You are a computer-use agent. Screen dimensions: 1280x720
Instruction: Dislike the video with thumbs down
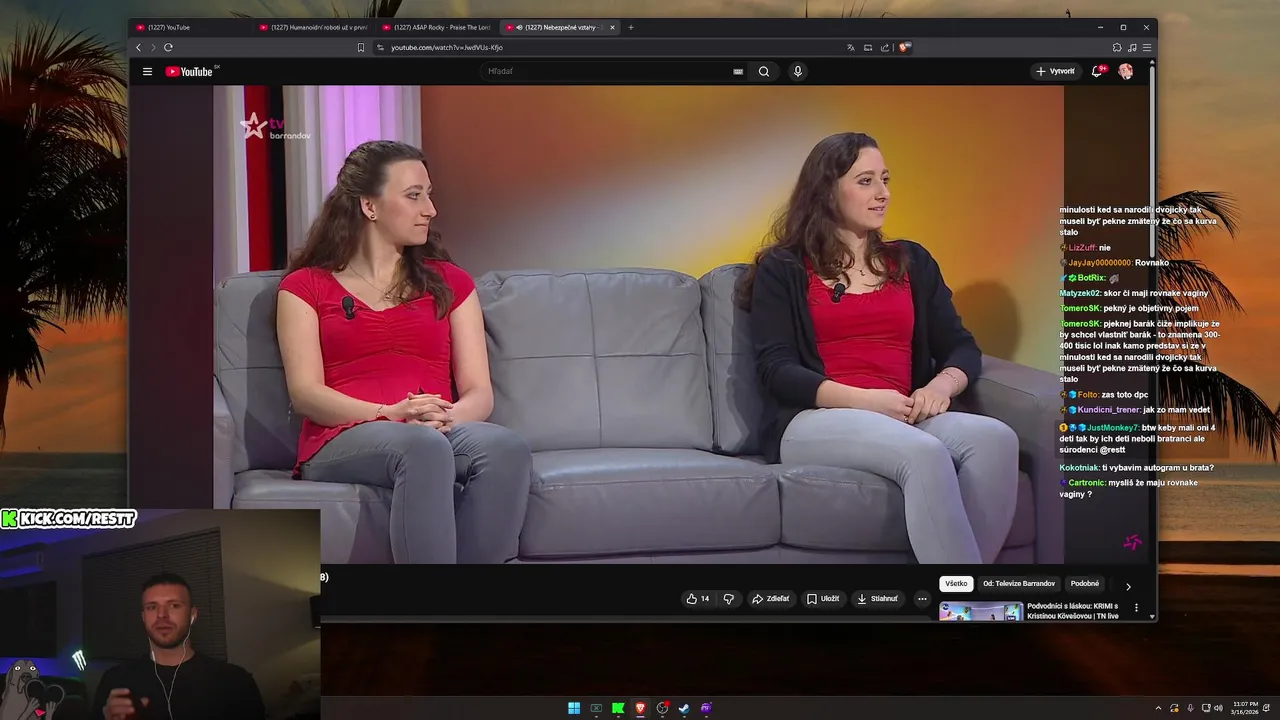[x=729, y=599]
